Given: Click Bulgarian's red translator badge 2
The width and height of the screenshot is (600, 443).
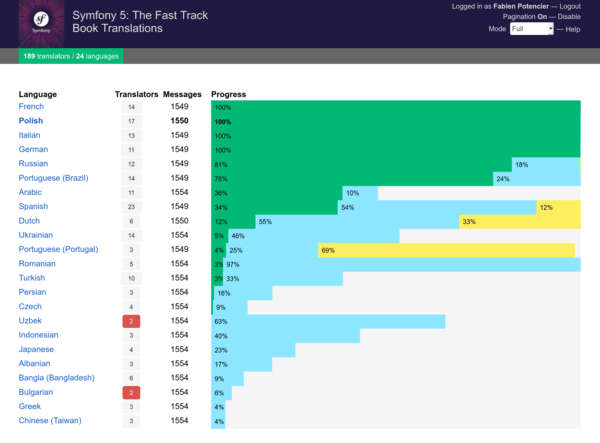Looking at the screenshot, I should tap(131, 393).
